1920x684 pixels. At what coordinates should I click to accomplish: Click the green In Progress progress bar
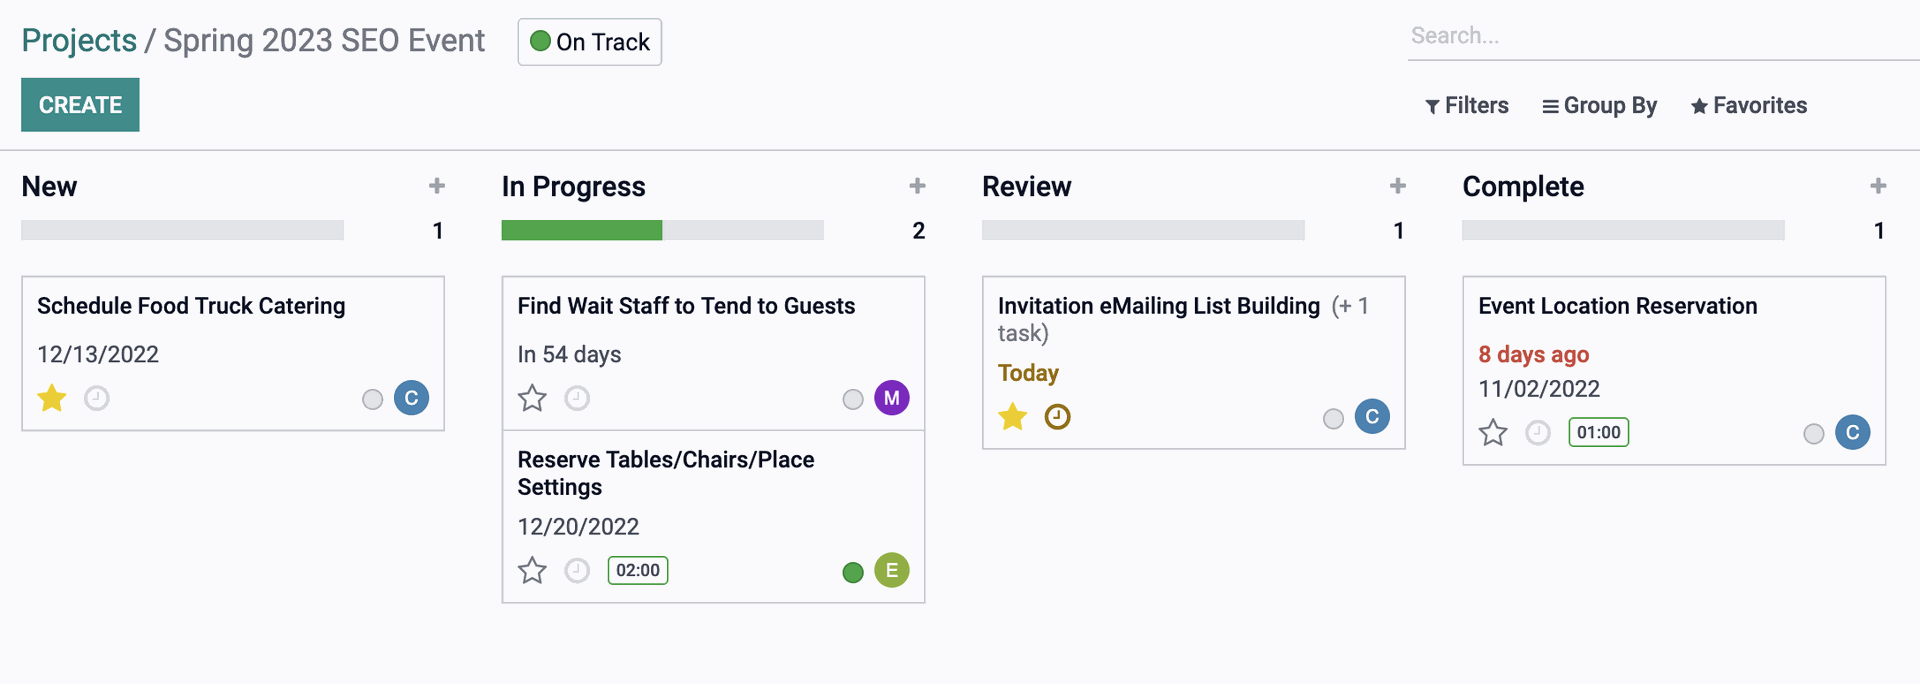tap(582, 230)
